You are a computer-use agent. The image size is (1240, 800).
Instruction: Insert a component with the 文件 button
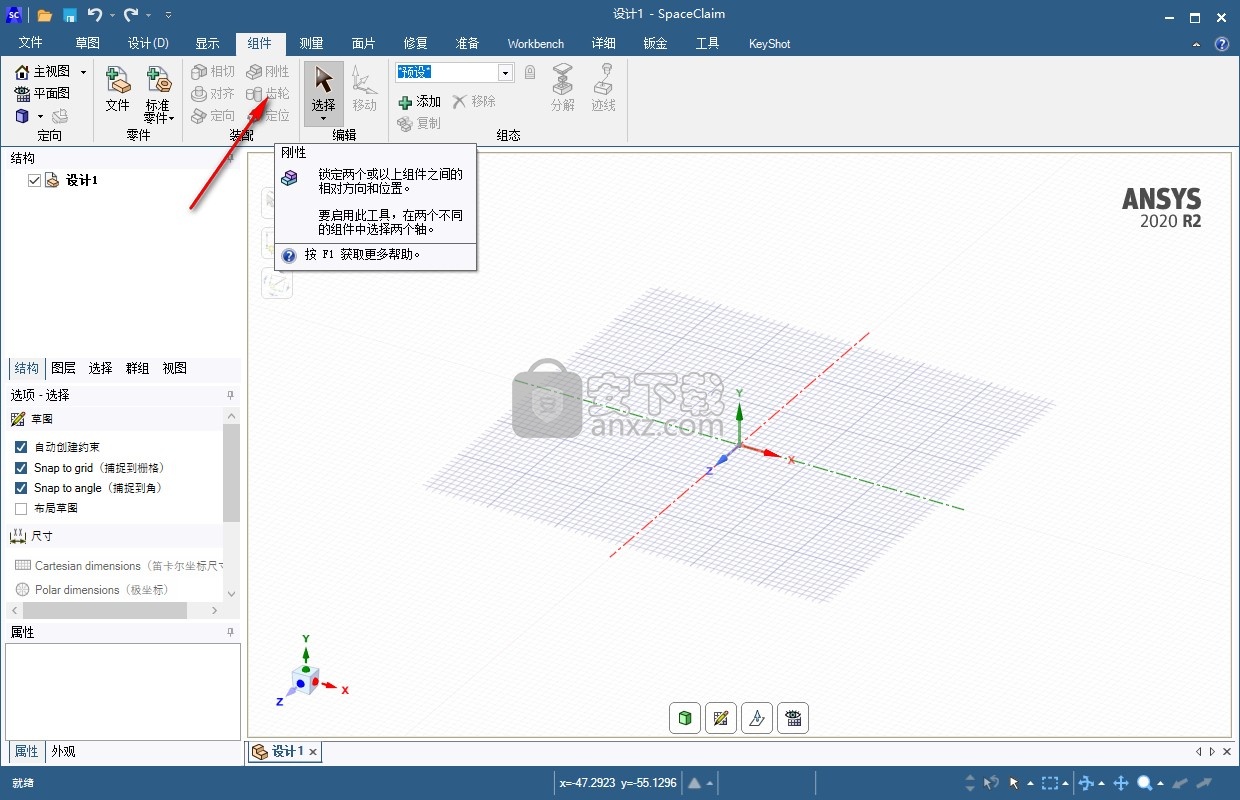pyautogui.click(x=118, y=88)
